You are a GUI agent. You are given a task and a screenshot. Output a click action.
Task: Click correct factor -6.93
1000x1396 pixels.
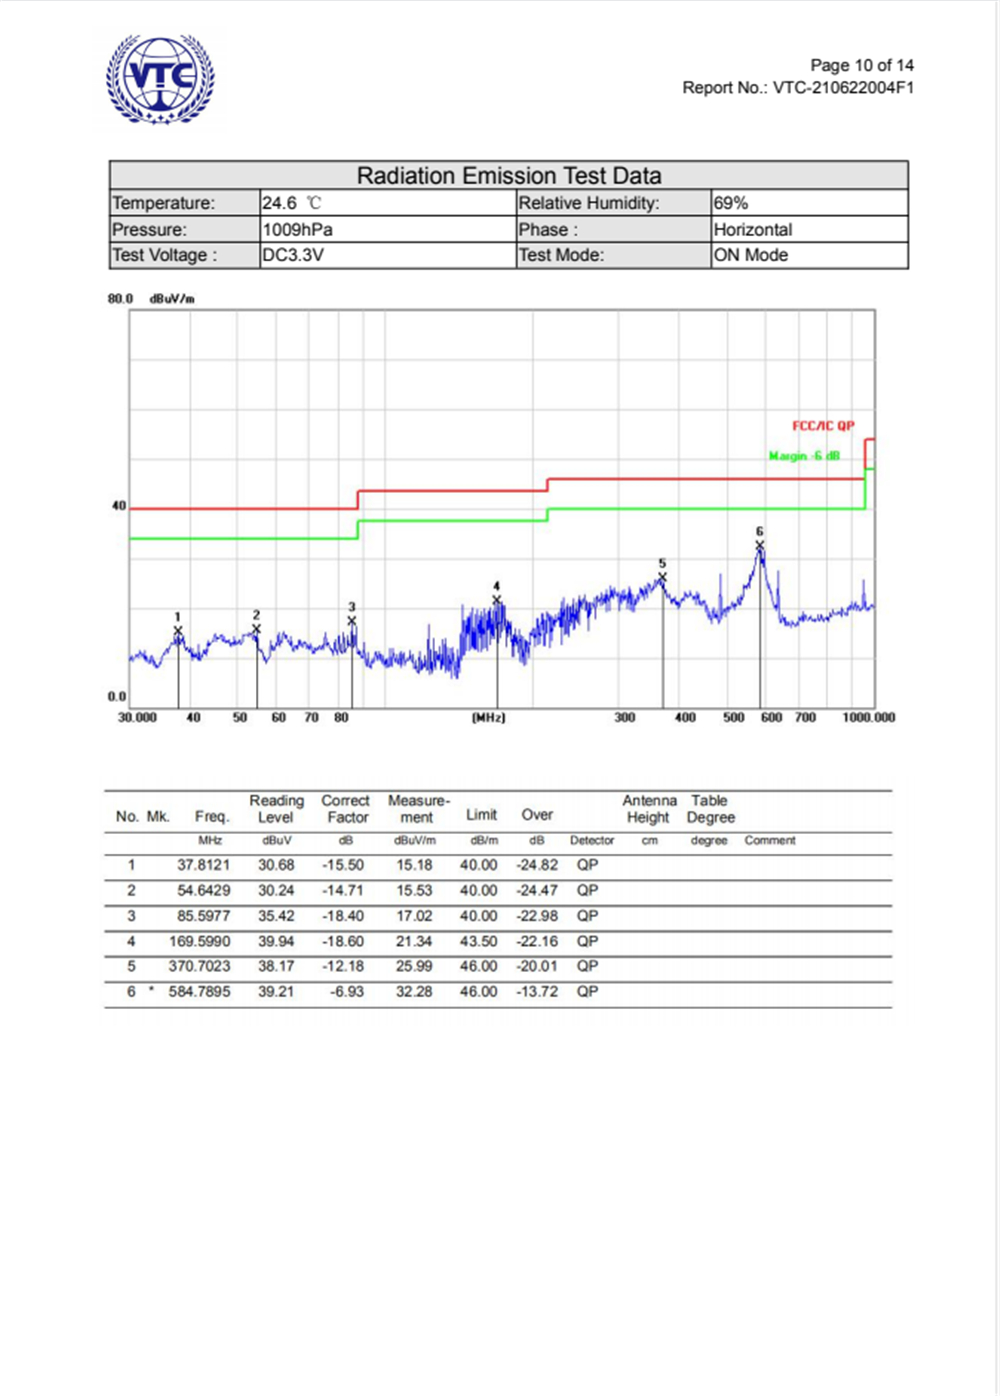pos(347,992)
